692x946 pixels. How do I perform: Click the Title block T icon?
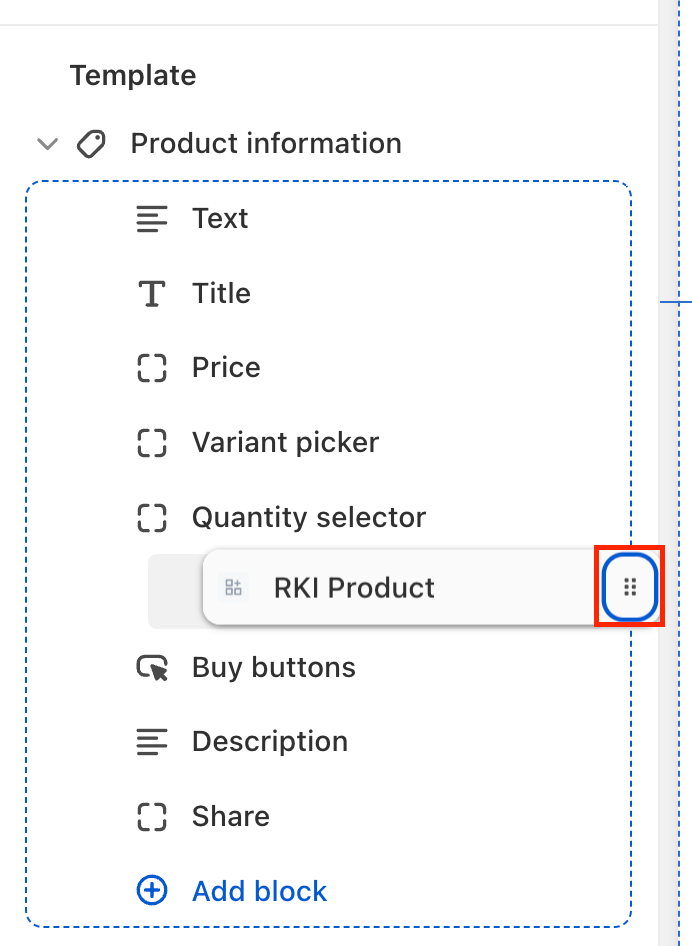tap(152, 294)
